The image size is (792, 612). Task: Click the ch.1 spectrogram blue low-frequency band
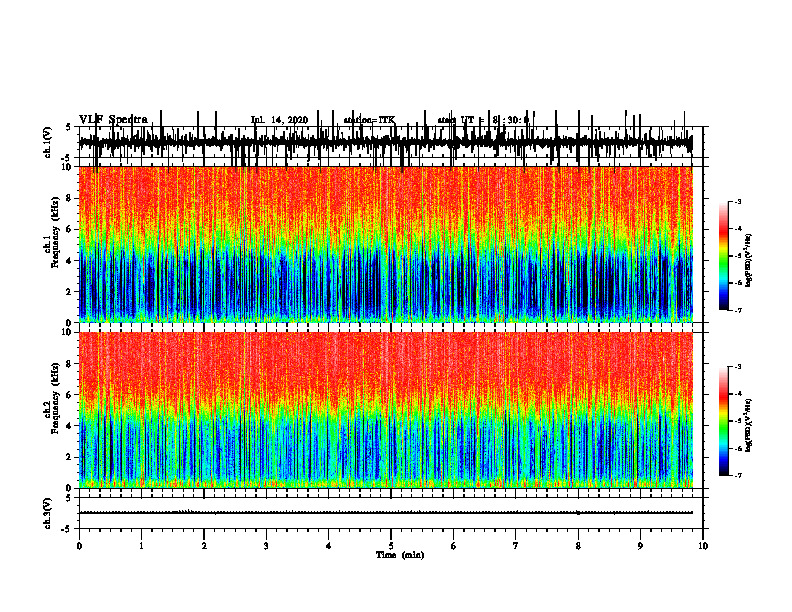click(386, 285)
